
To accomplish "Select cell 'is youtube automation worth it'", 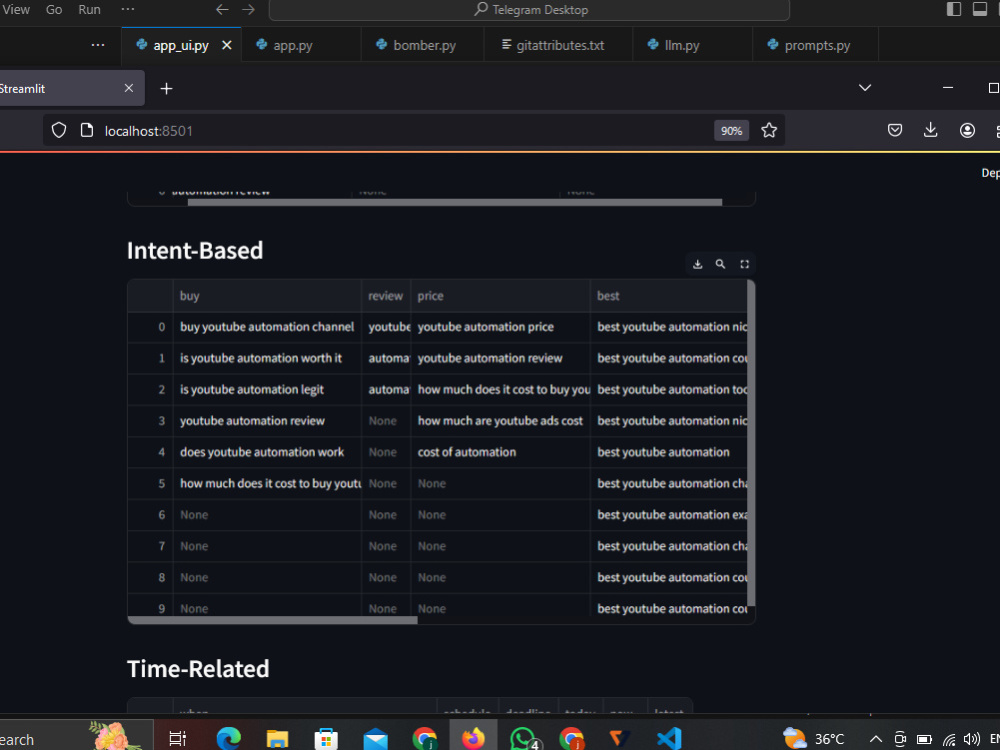I will 267,358.
